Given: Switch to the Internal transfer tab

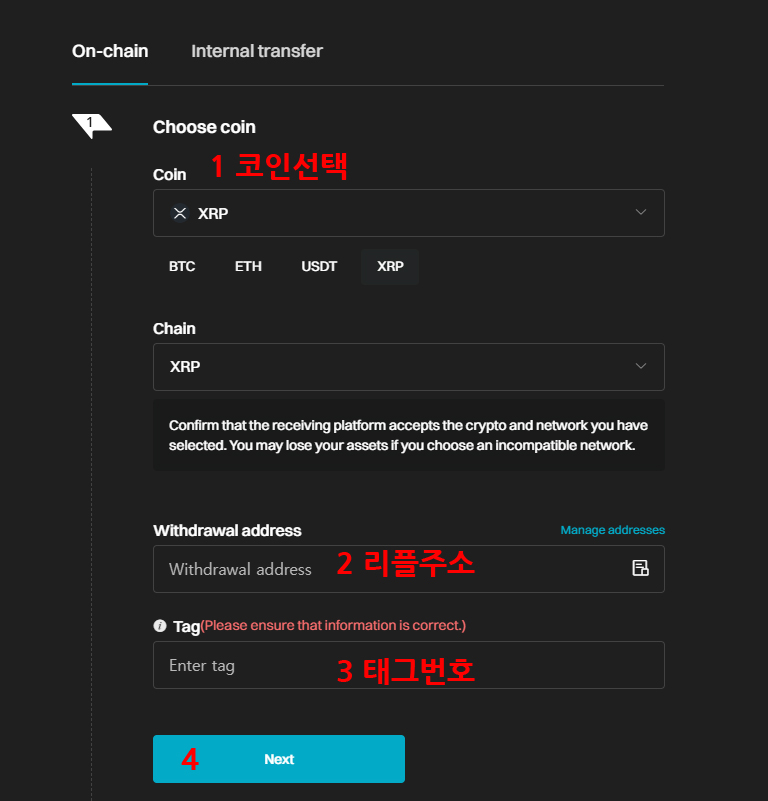Looking at the screenshot, I should [256, 51].
